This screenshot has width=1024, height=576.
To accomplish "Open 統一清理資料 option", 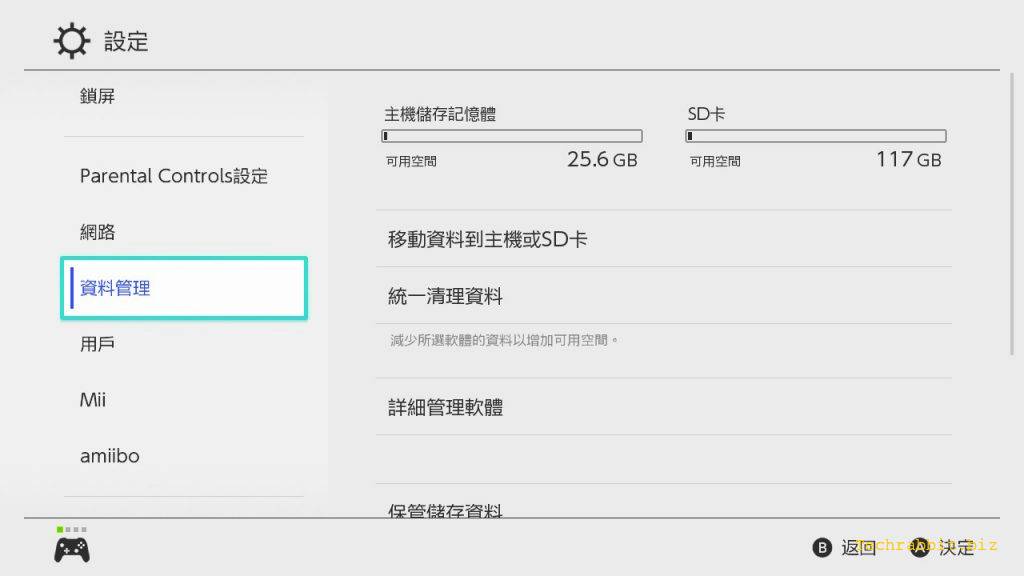I will click(445, 296).
